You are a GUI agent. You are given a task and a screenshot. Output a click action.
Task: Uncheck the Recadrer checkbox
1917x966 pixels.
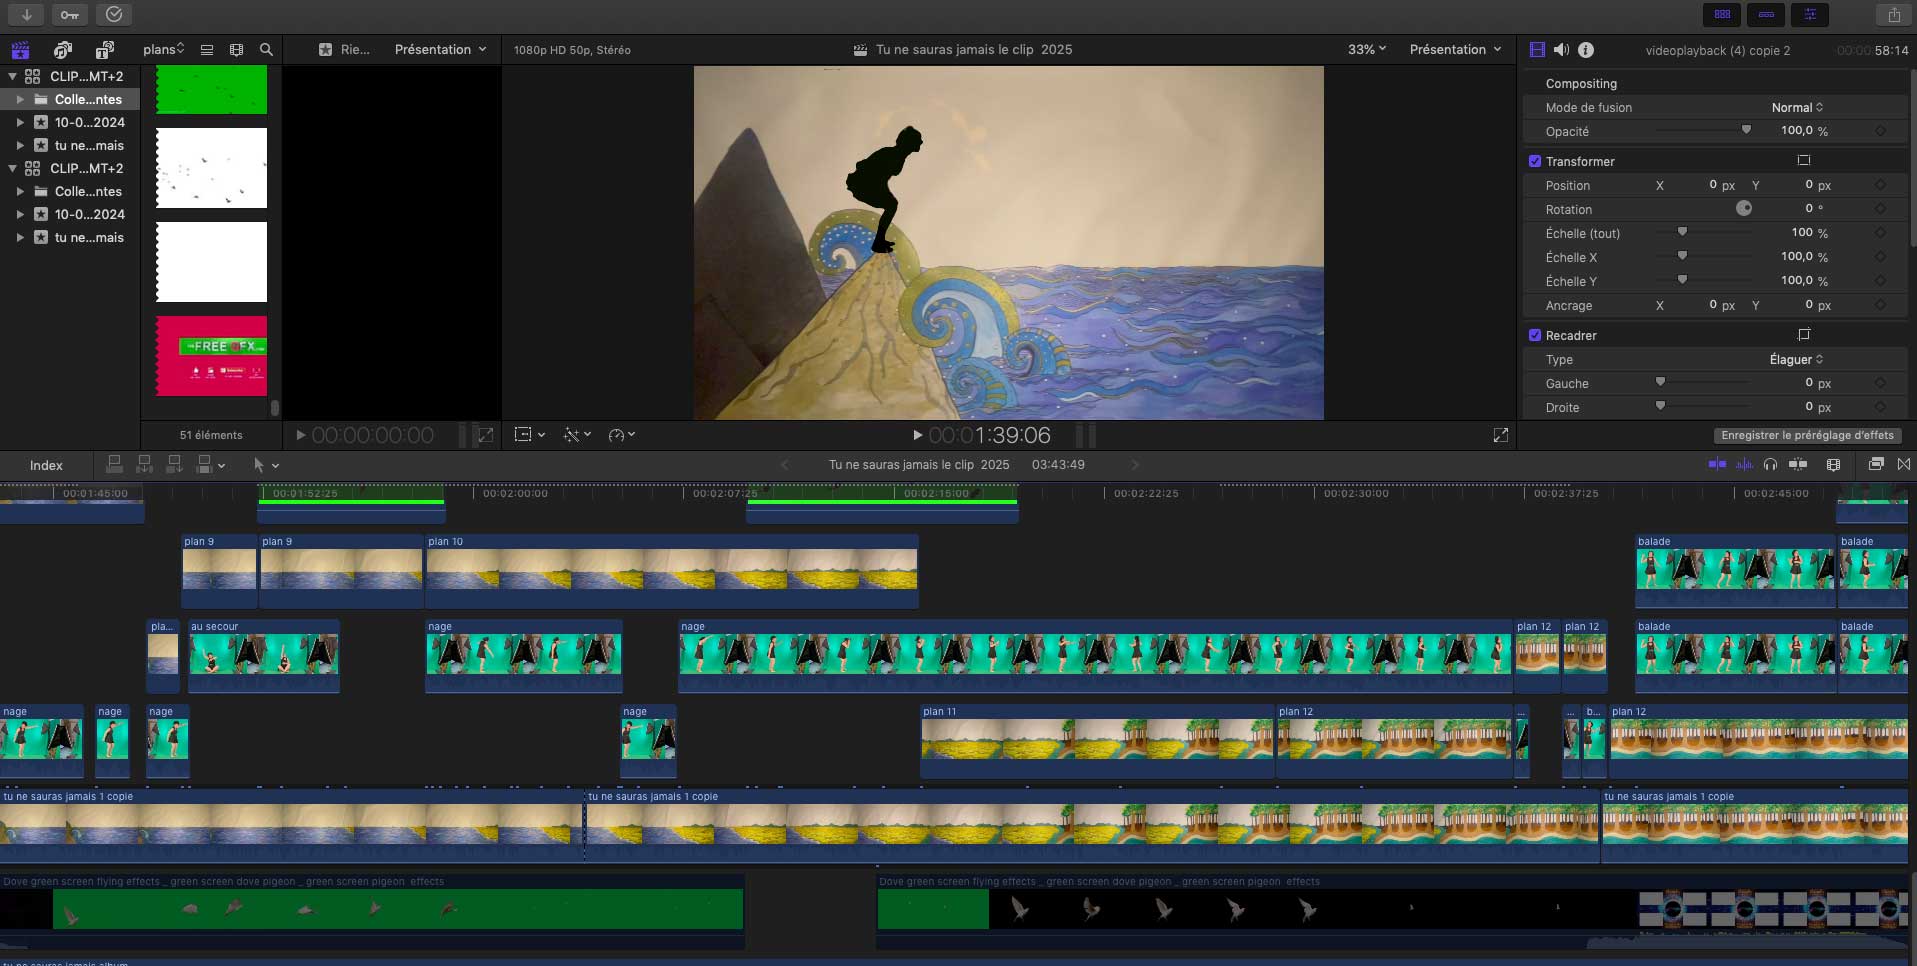click(1535, 335)
